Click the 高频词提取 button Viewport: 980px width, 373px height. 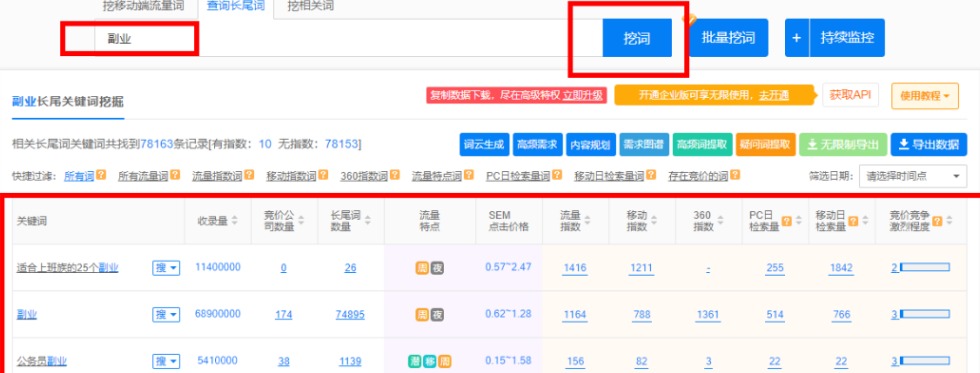tap(702, 145)
